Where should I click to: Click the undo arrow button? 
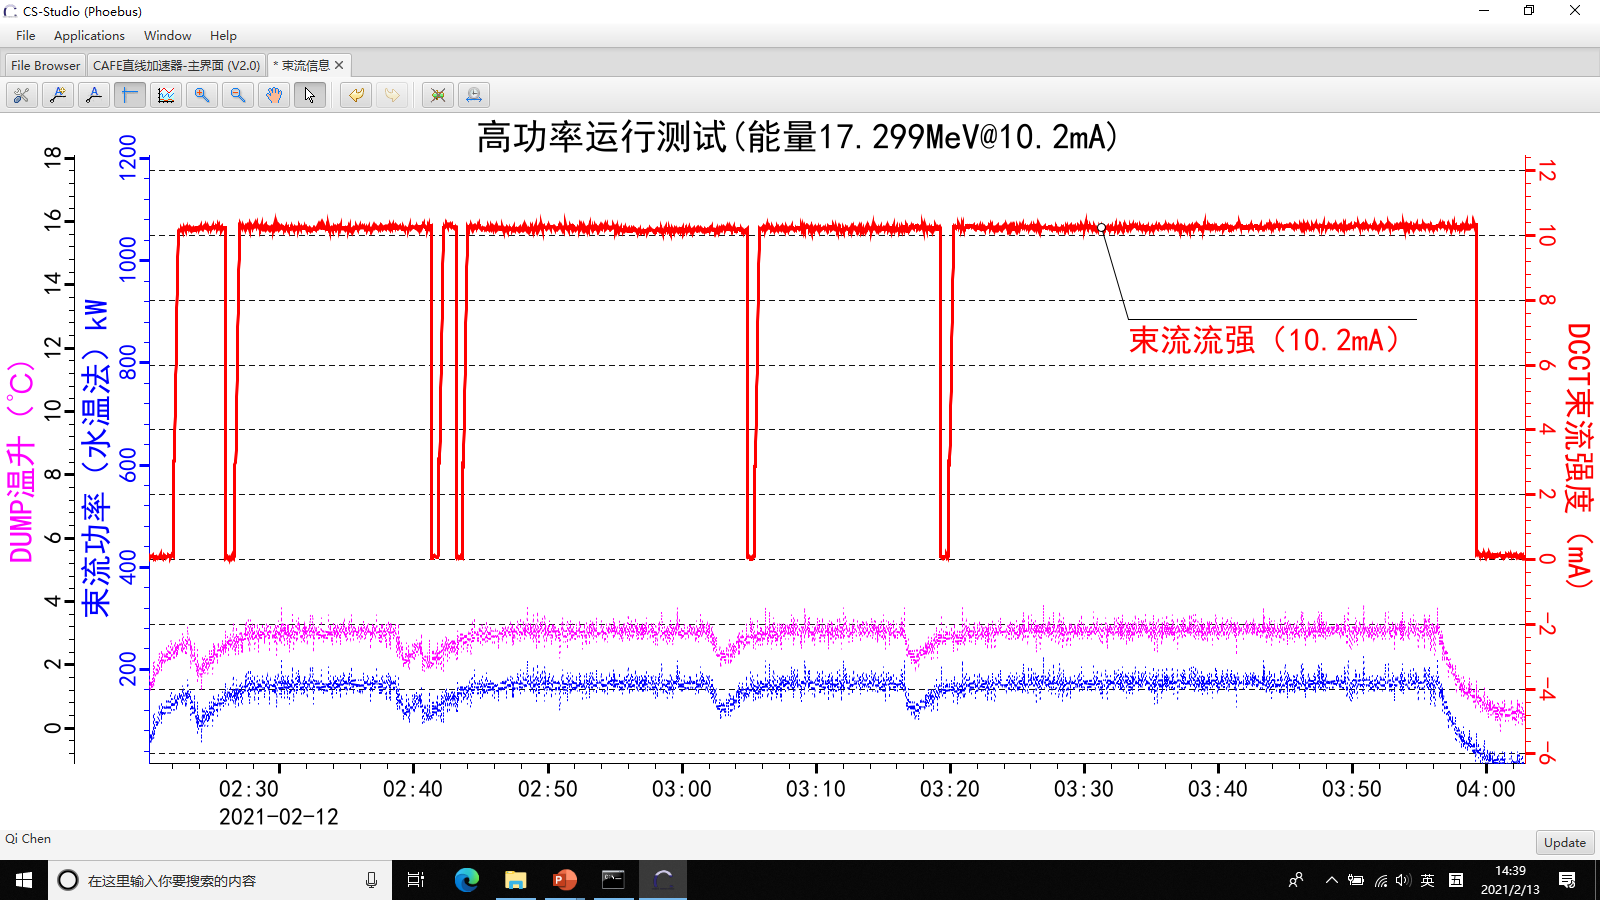[356, 95]
